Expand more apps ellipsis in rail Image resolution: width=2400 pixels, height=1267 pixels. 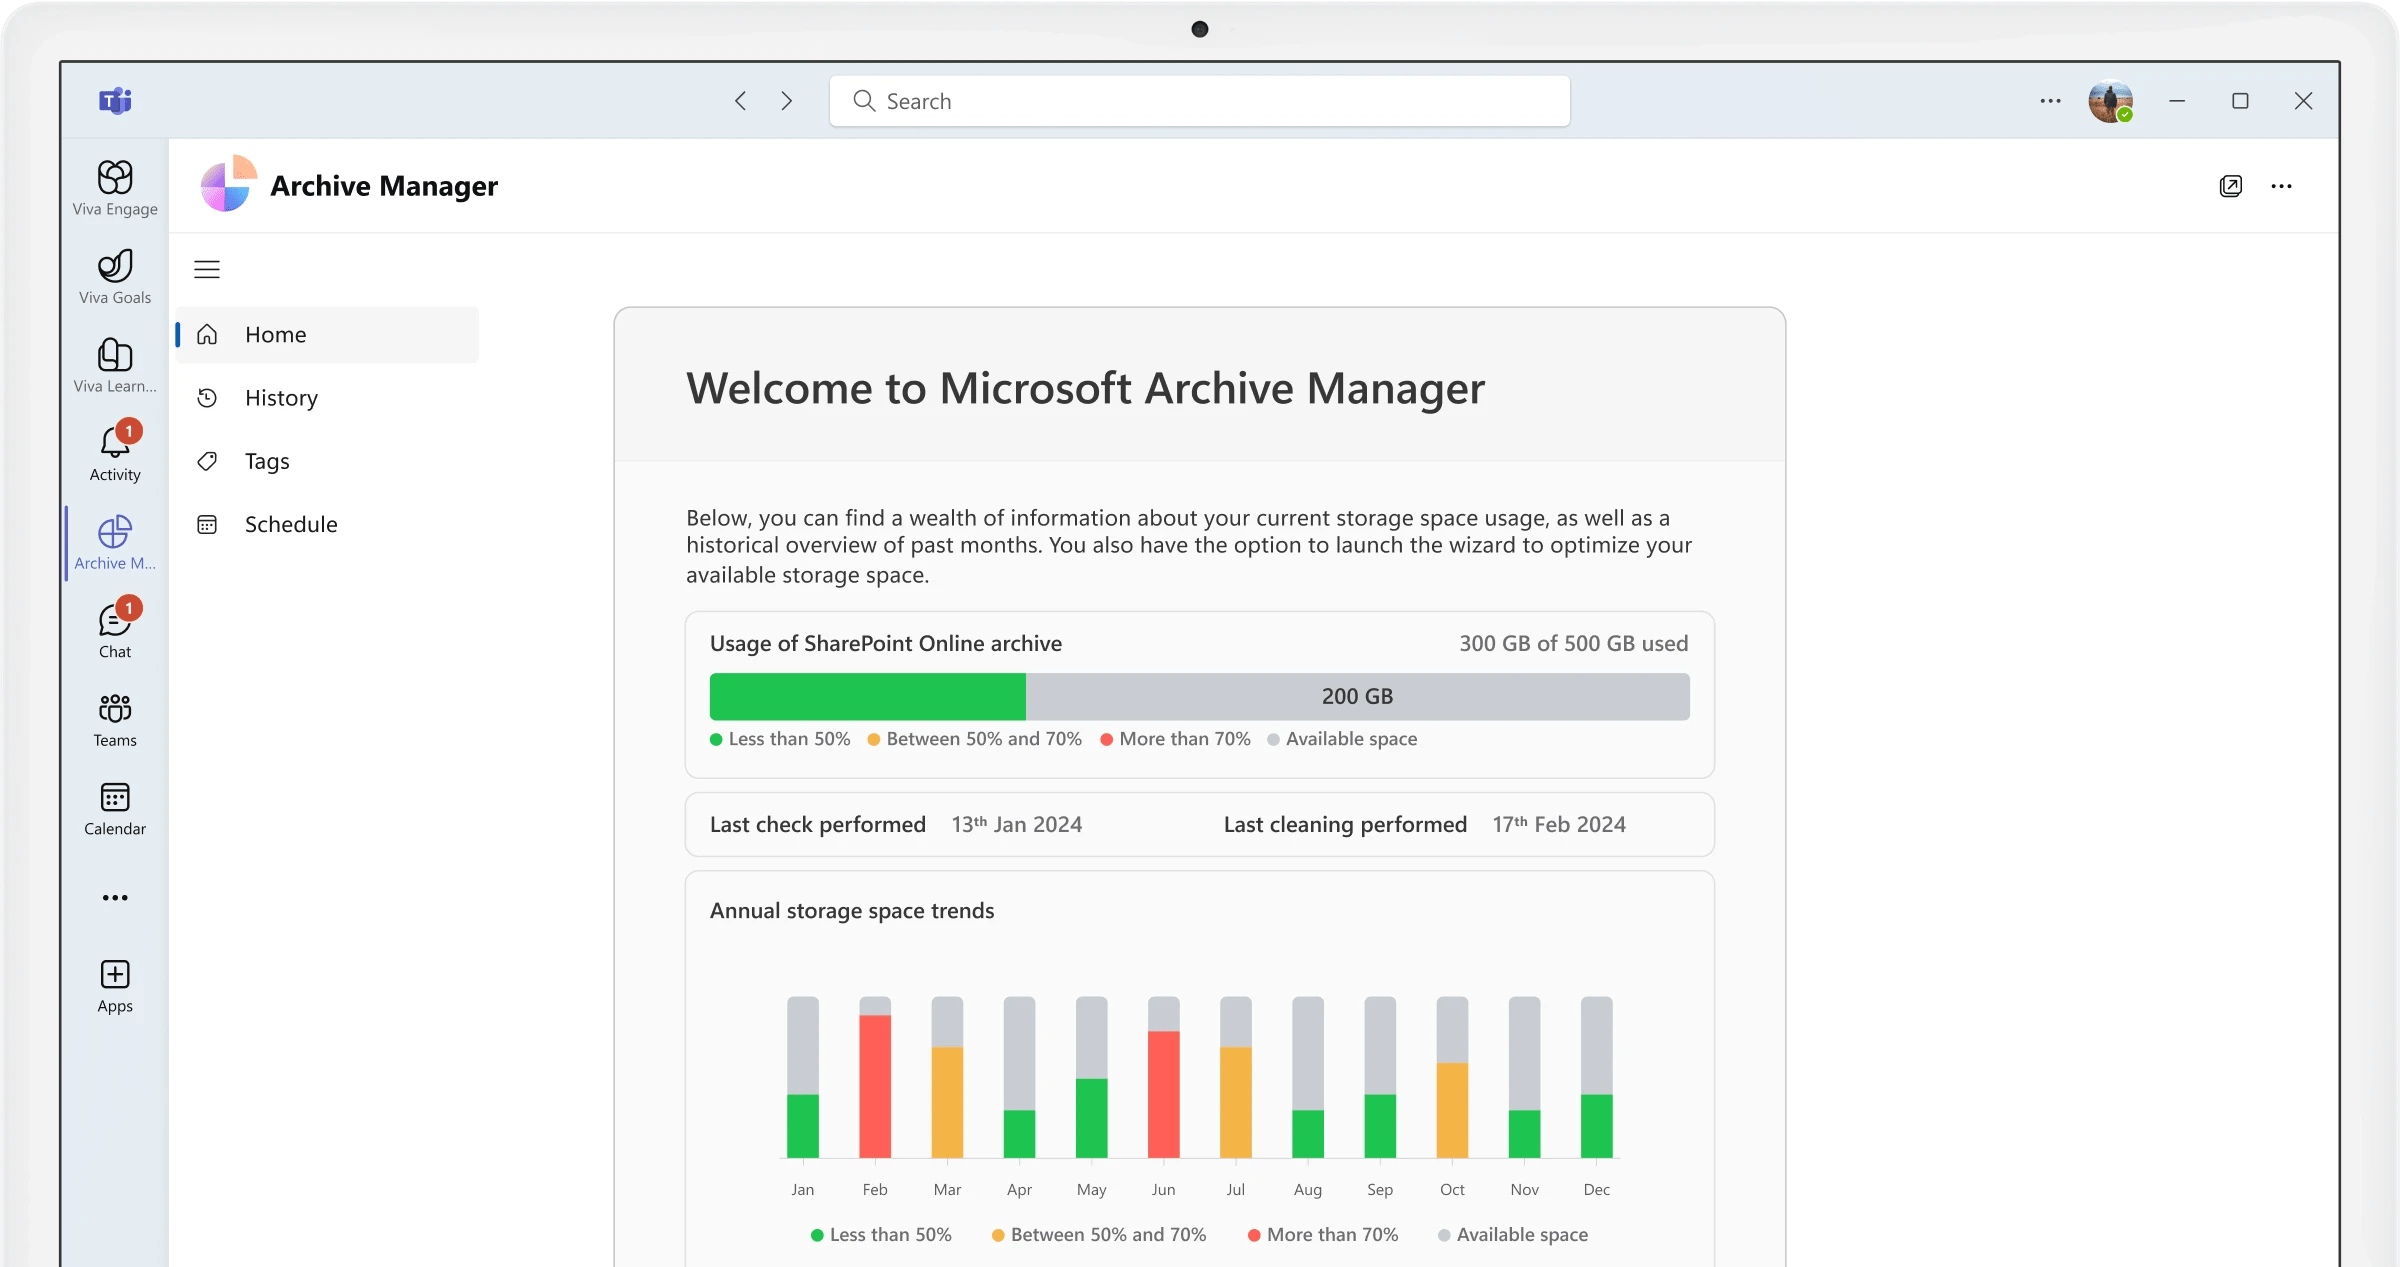tap(115, 898)
